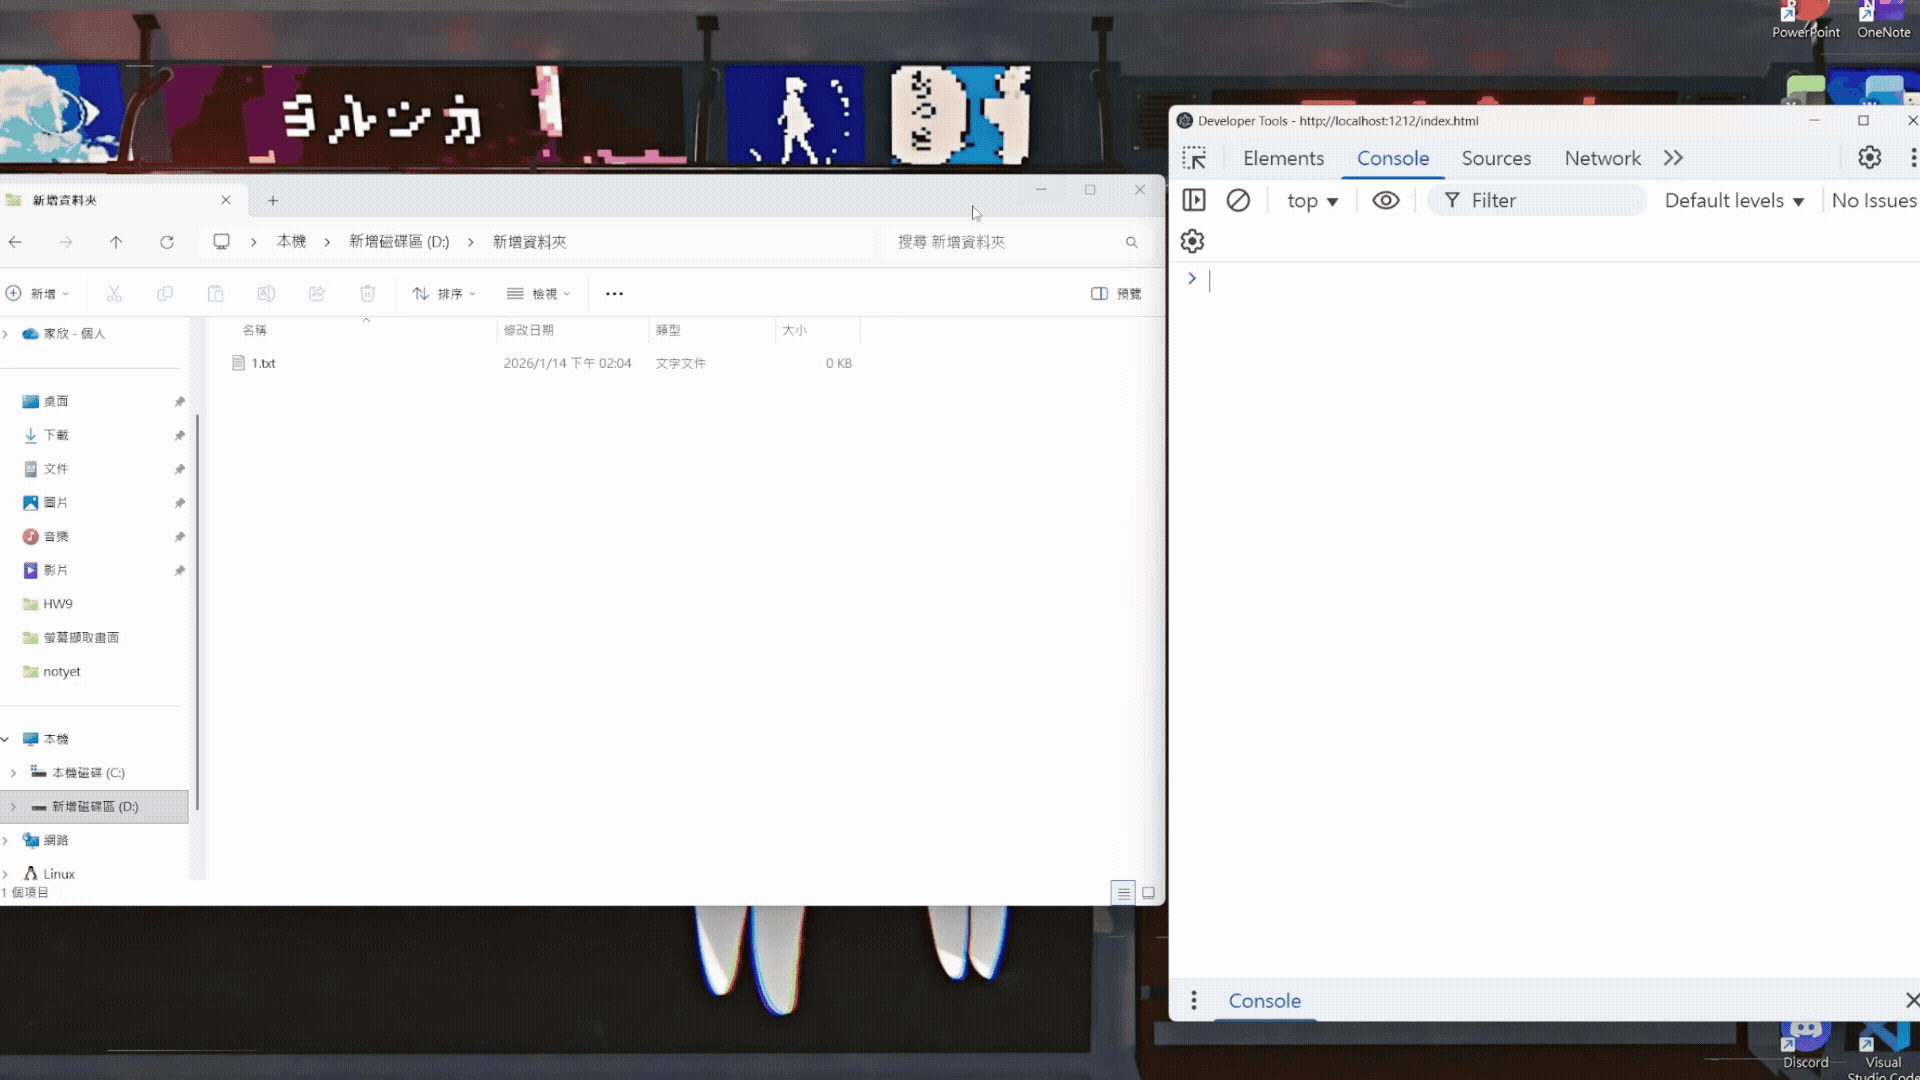Open the console settings gear icon

(1191, 240)
